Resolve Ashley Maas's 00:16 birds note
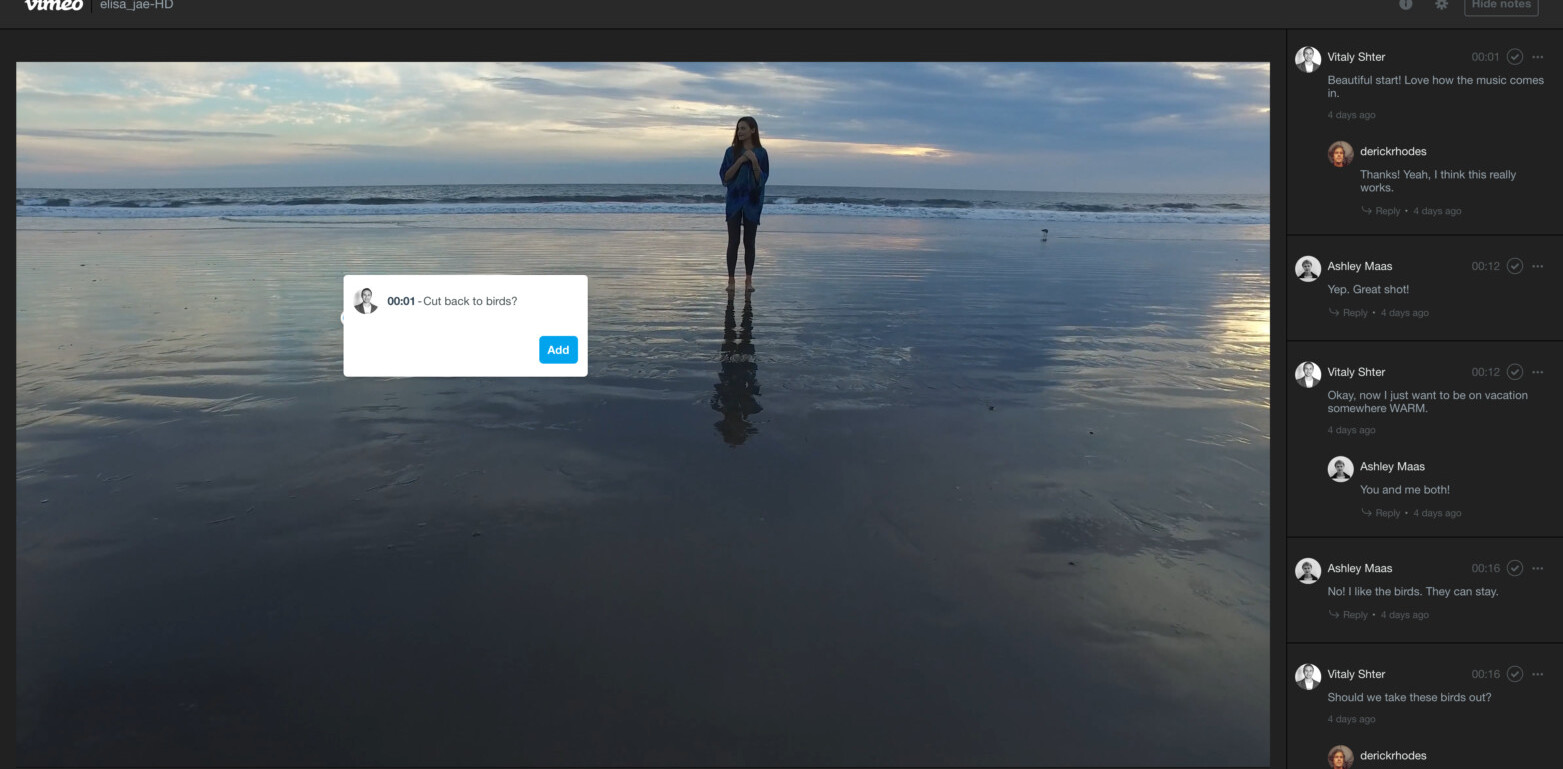This screenshot has height=769, width=1563. [x=1515, y=568]
